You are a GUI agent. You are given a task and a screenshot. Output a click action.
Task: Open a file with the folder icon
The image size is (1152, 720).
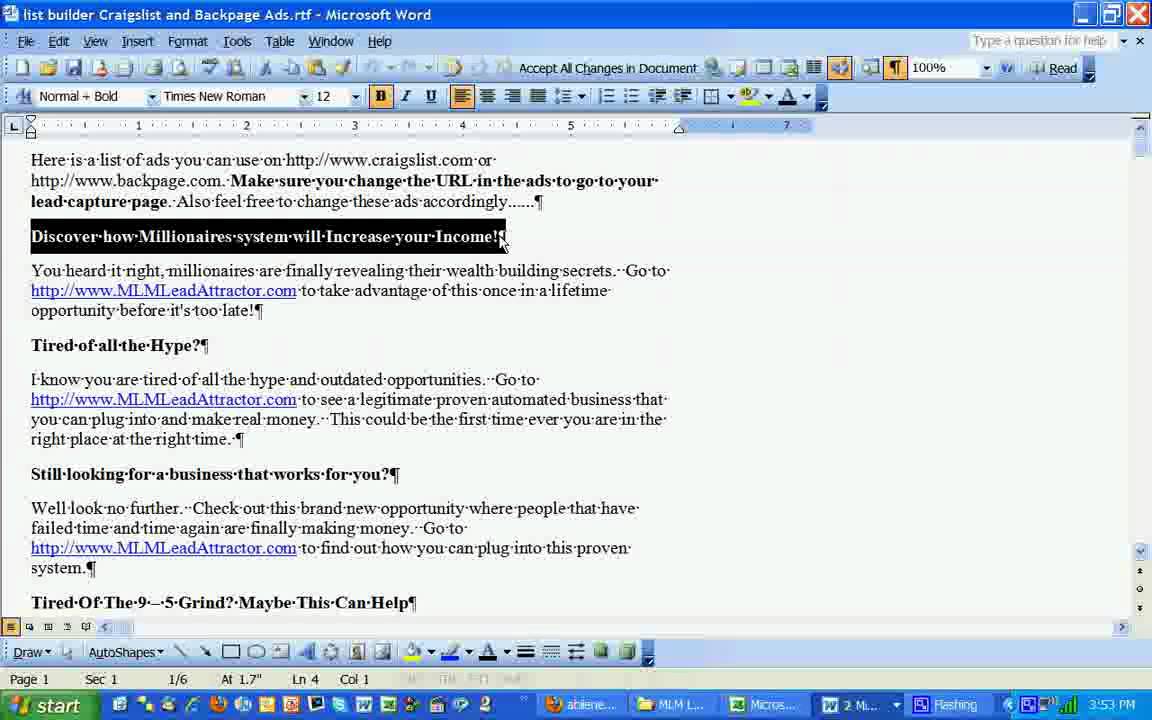tap(48, 68)
